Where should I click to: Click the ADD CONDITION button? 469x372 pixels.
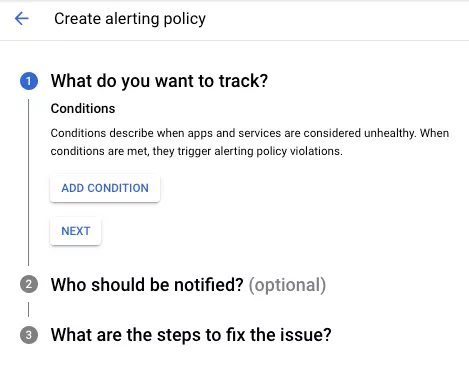(105, 188)
